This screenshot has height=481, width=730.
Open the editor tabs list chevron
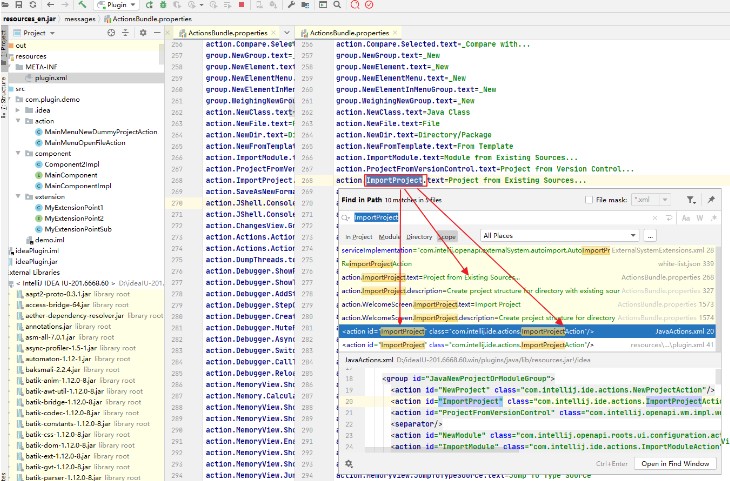pyautogui.click(x=287, y=33)
